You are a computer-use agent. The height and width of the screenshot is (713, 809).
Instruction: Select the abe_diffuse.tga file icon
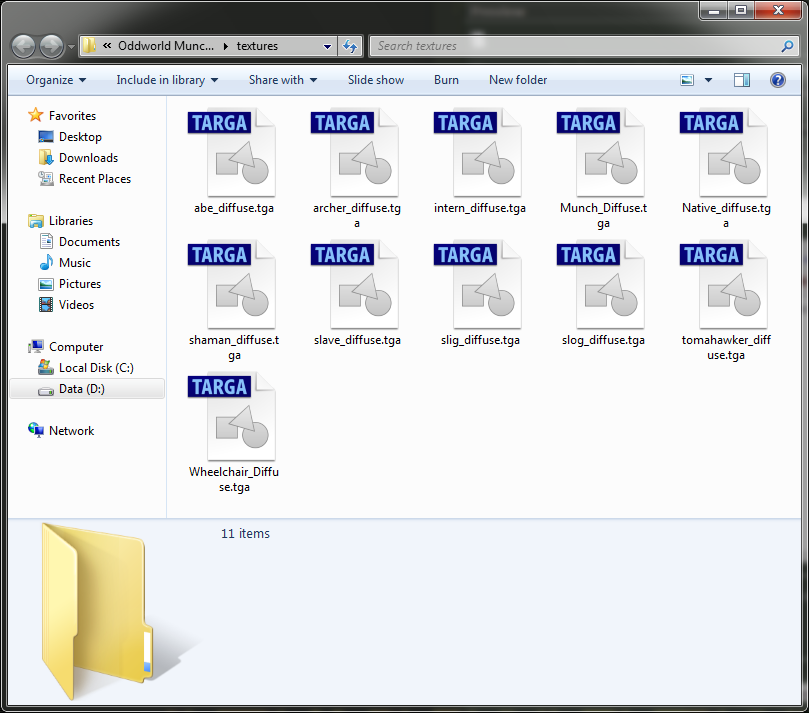click(233, 153)
